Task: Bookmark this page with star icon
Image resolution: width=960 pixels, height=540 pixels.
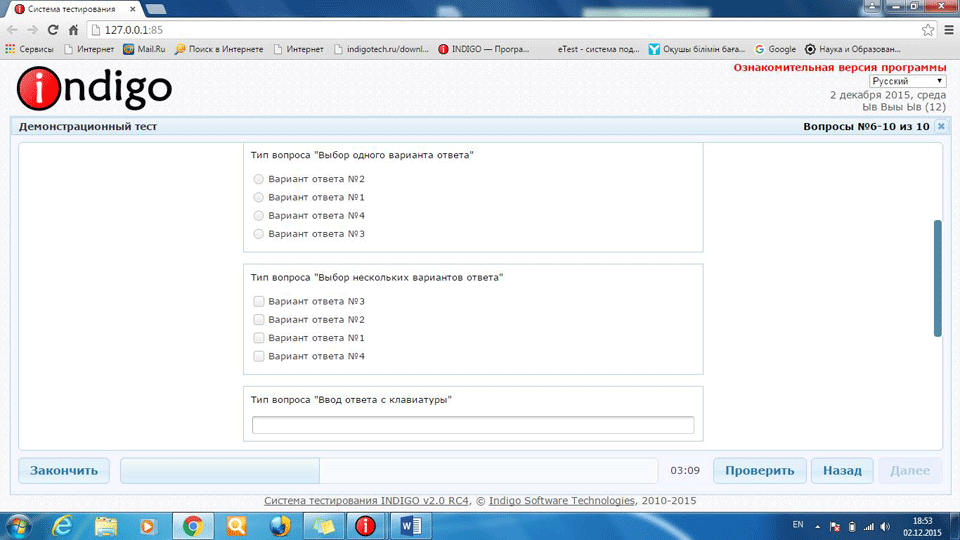Action: (927, 29)
